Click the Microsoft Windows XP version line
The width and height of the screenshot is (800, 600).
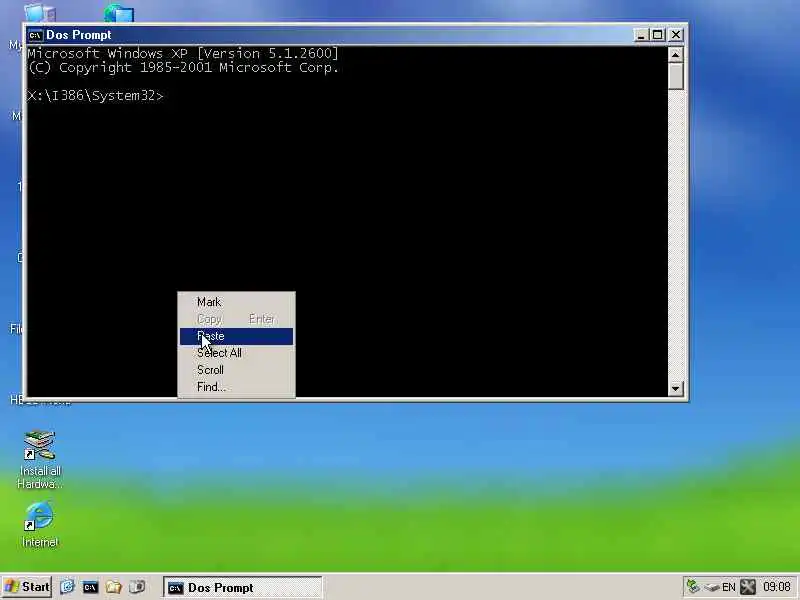183,53
